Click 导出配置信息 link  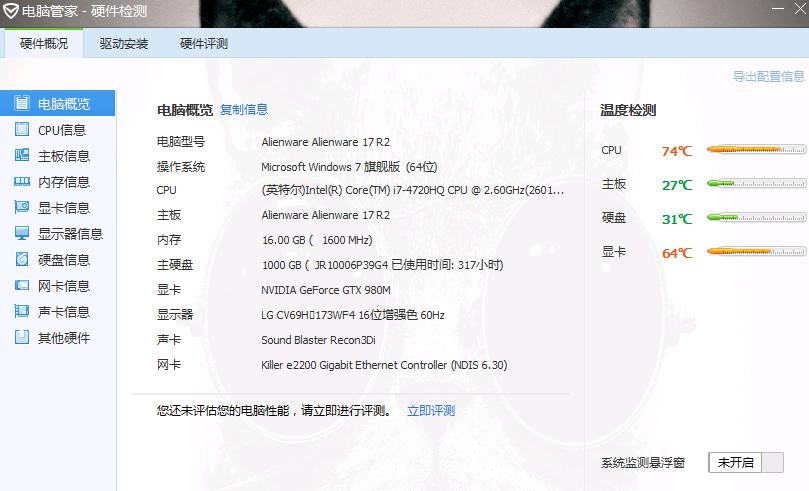pyautogui.click(x=769, y=76)
